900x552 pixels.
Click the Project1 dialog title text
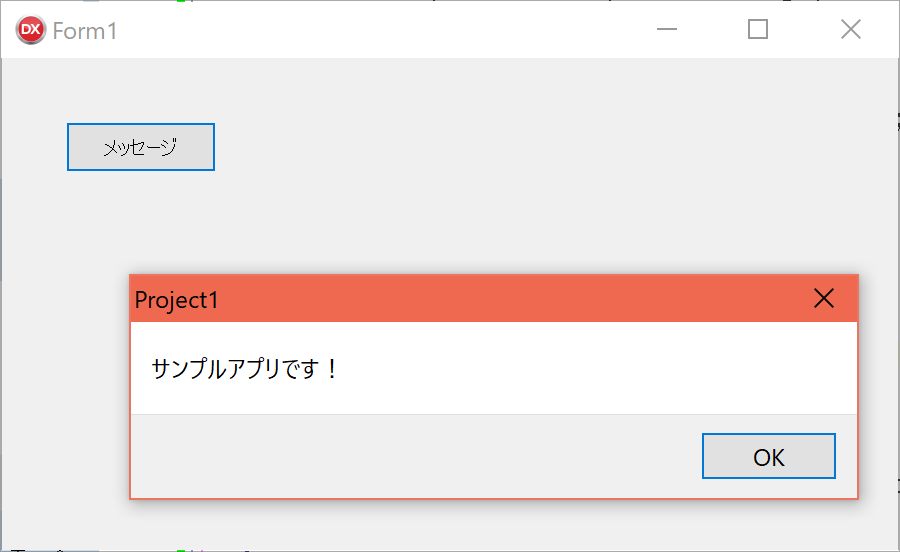coord(176,300)
